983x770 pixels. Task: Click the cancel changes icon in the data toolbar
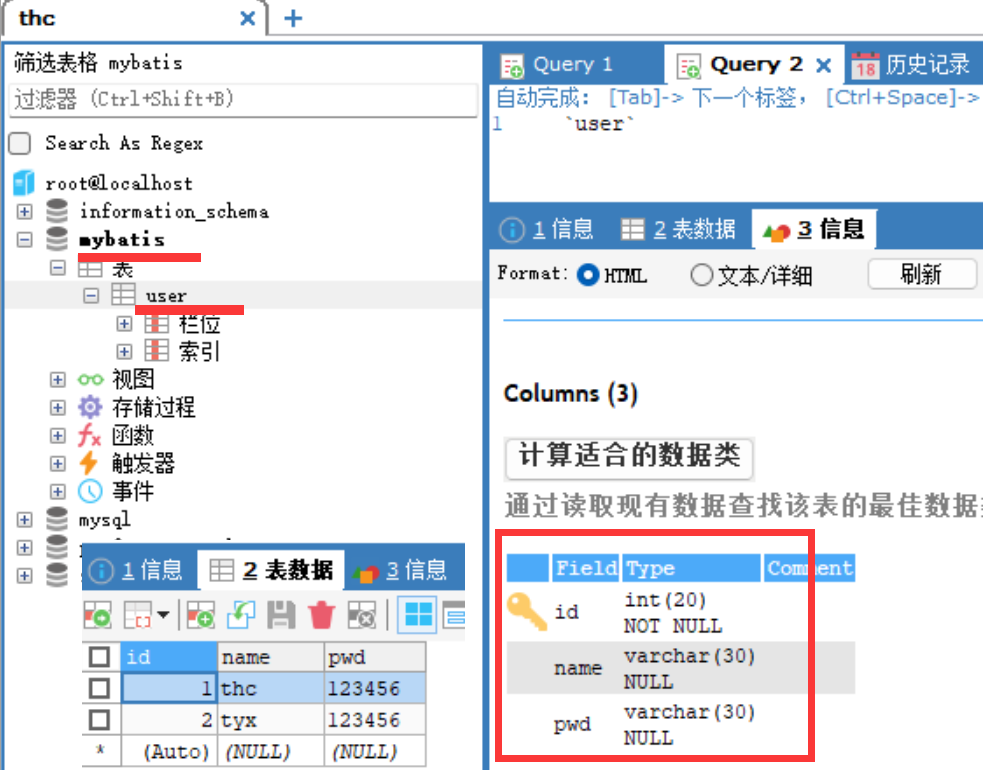[x=362, y=614]
